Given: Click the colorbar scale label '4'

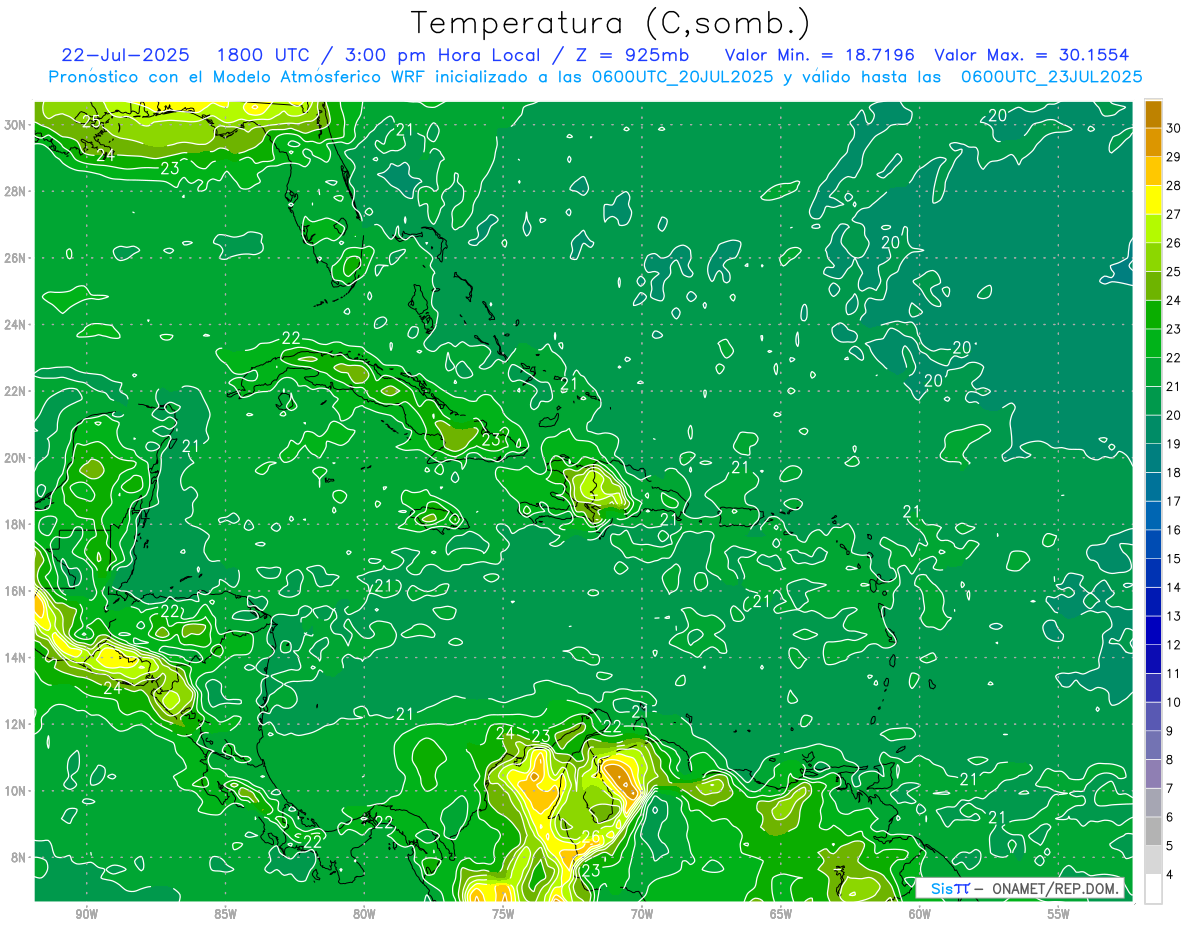Looking at the screenshot, I should (x=1170, y=875).
